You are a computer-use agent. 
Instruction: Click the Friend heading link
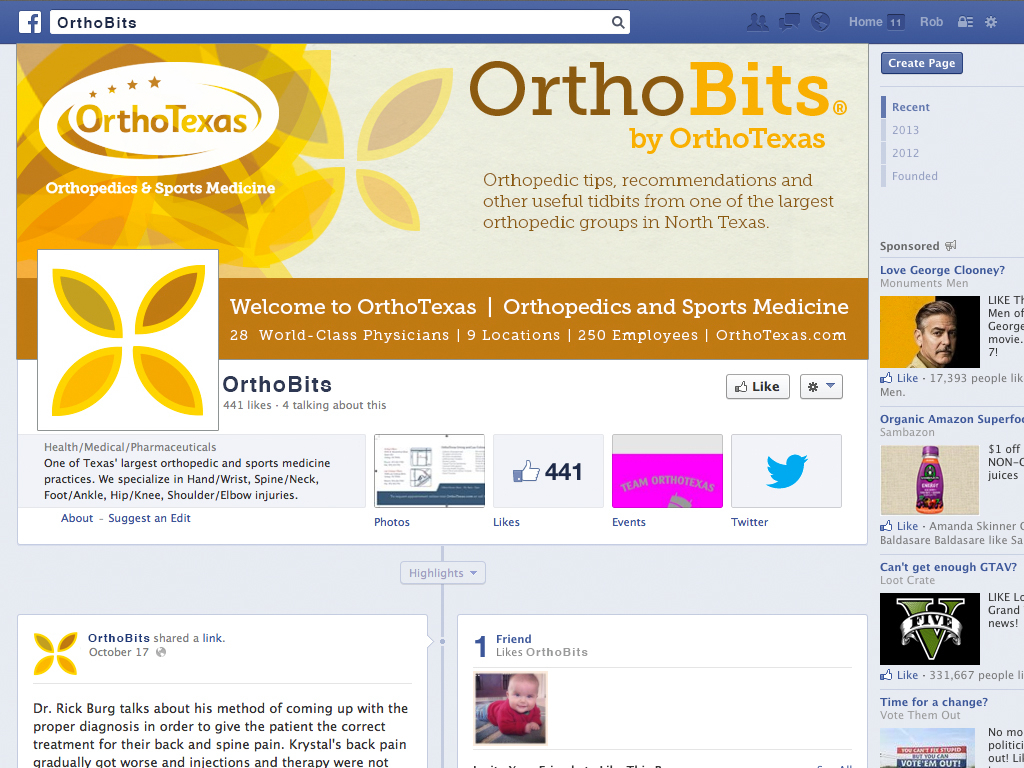tap(513, 639)
